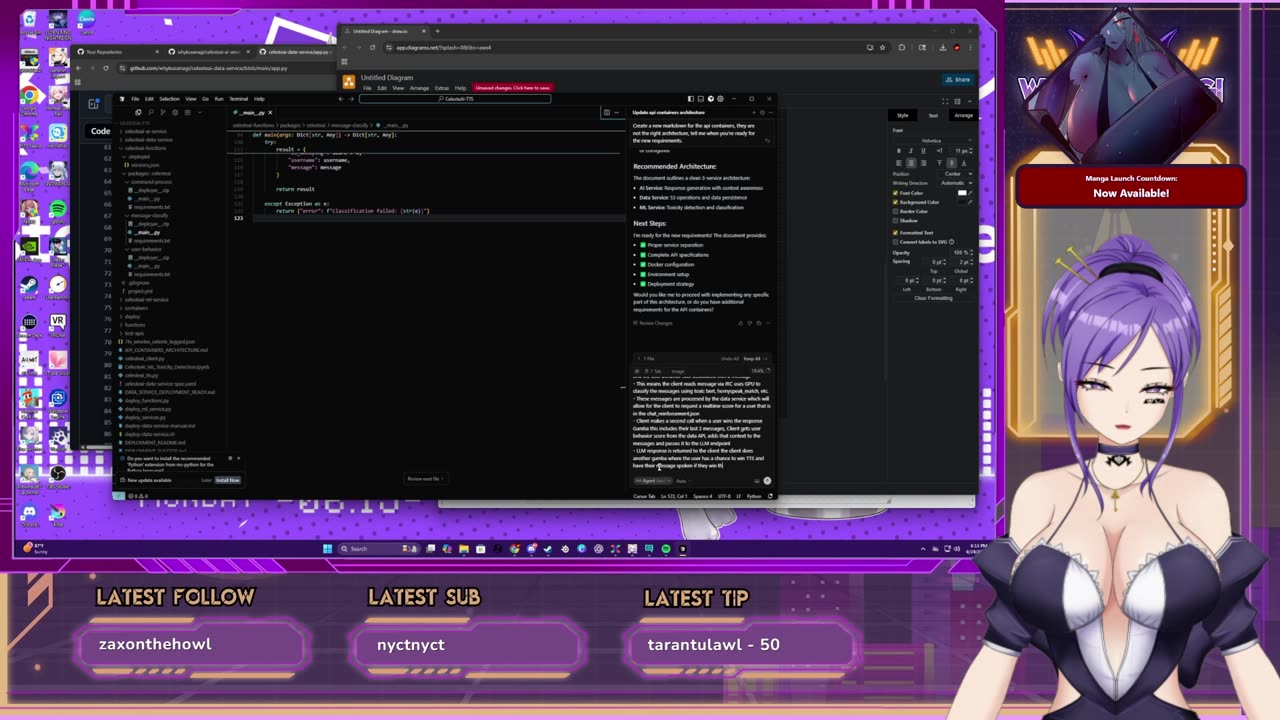Click the Cursor command center search box
1280x720 pixels.
coord(454,99)
